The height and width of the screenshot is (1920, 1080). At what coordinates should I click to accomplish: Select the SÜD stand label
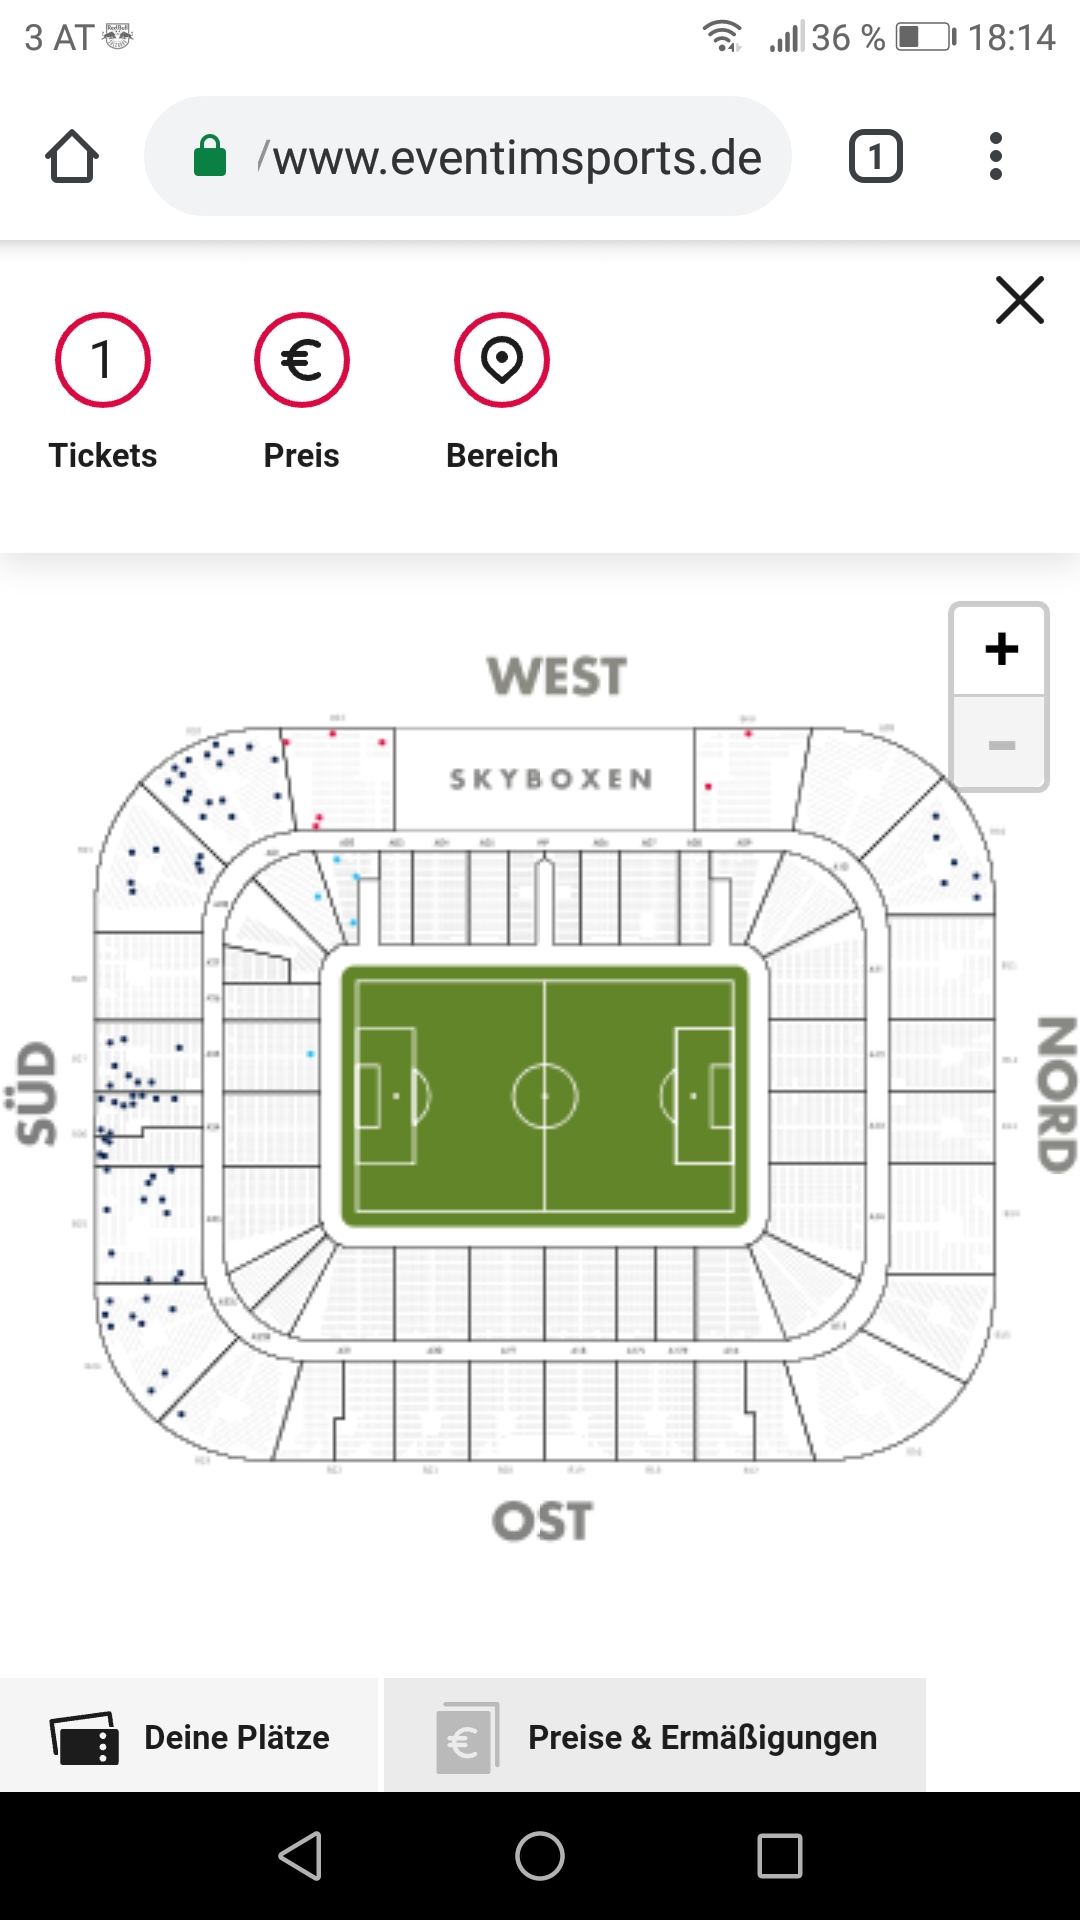36,1094
